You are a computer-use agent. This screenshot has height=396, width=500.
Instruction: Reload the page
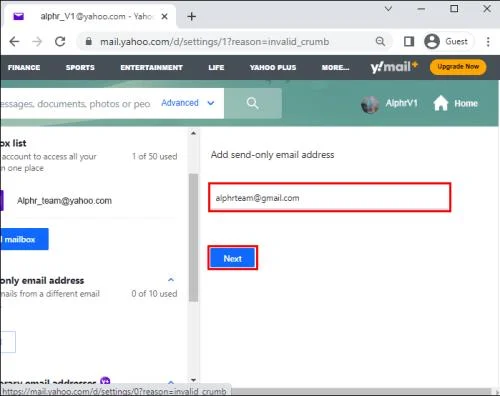pos(60,42)
